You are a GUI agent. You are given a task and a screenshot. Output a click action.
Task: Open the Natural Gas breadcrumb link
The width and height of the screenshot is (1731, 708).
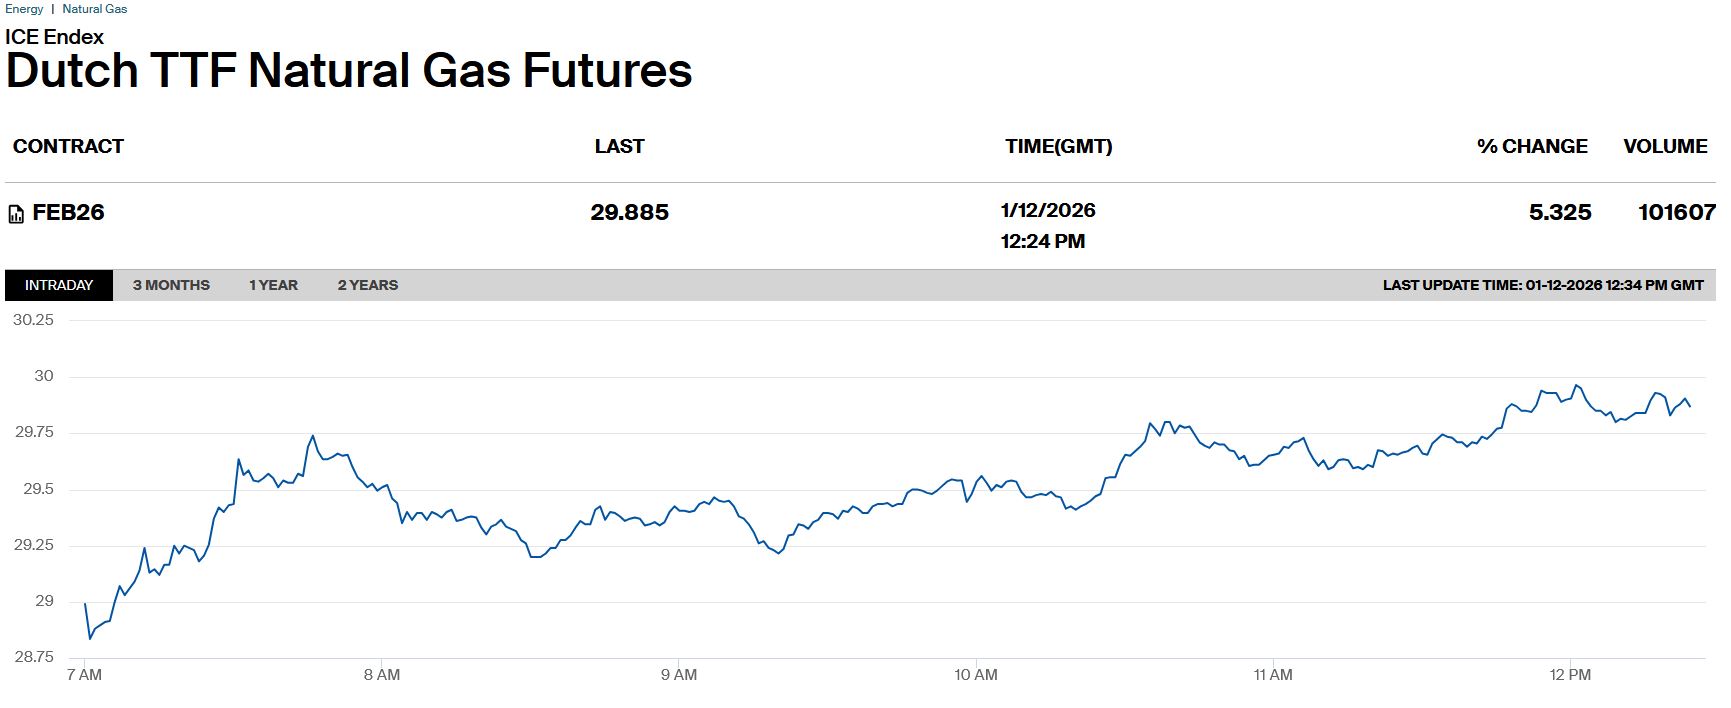coord(95,9)
